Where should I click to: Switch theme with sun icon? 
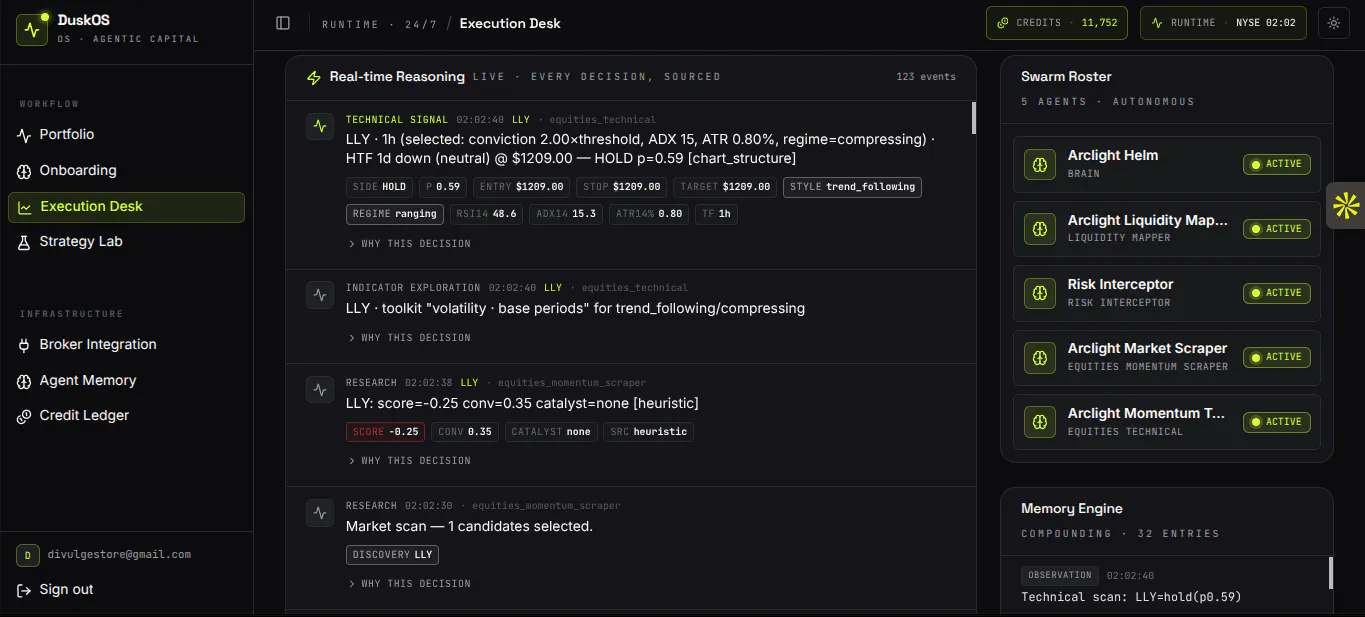click(x=1334, y=23)
